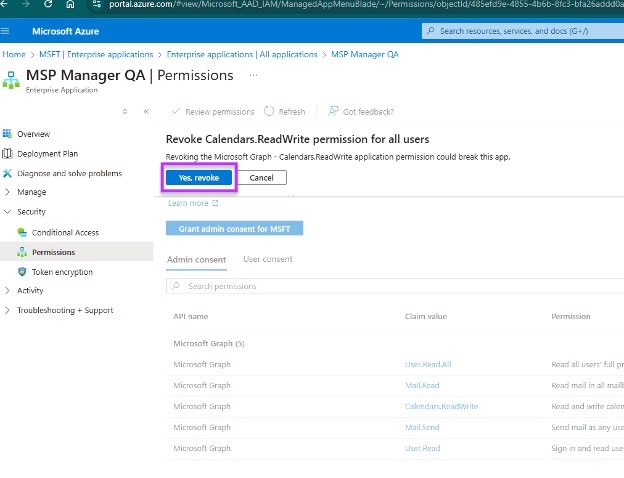Viewport: 624px width, 478px height.
Task: Click the Microsoft Azure home title
Action: tap(66, 31)
